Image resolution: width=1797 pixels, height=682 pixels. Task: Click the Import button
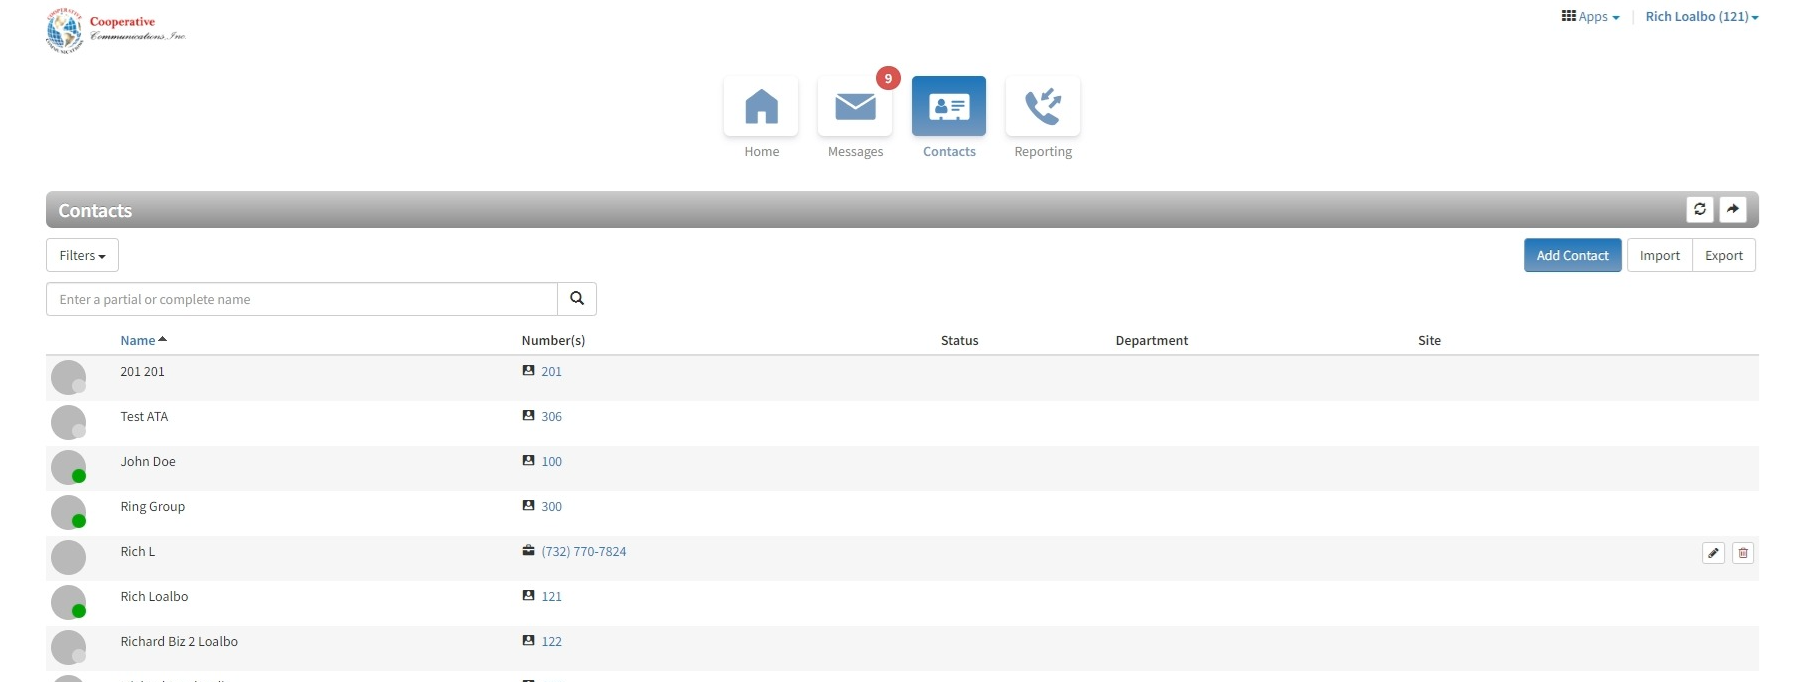coord(1659,255)
